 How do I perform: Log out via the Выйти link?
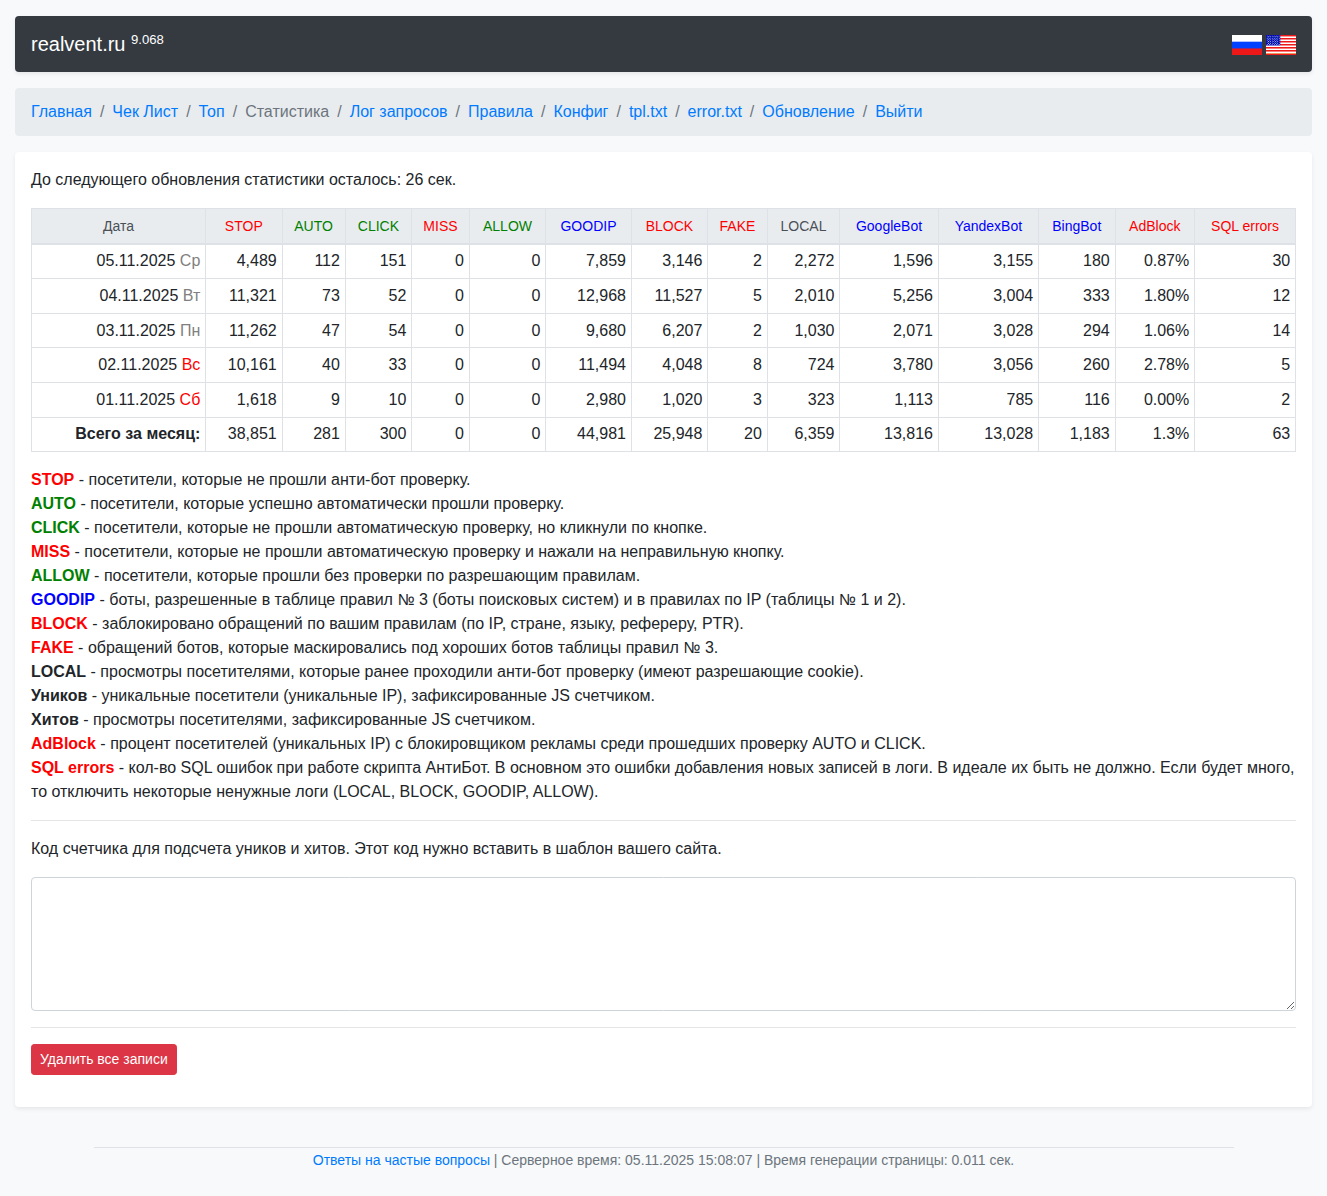click(x=898, y=112)
